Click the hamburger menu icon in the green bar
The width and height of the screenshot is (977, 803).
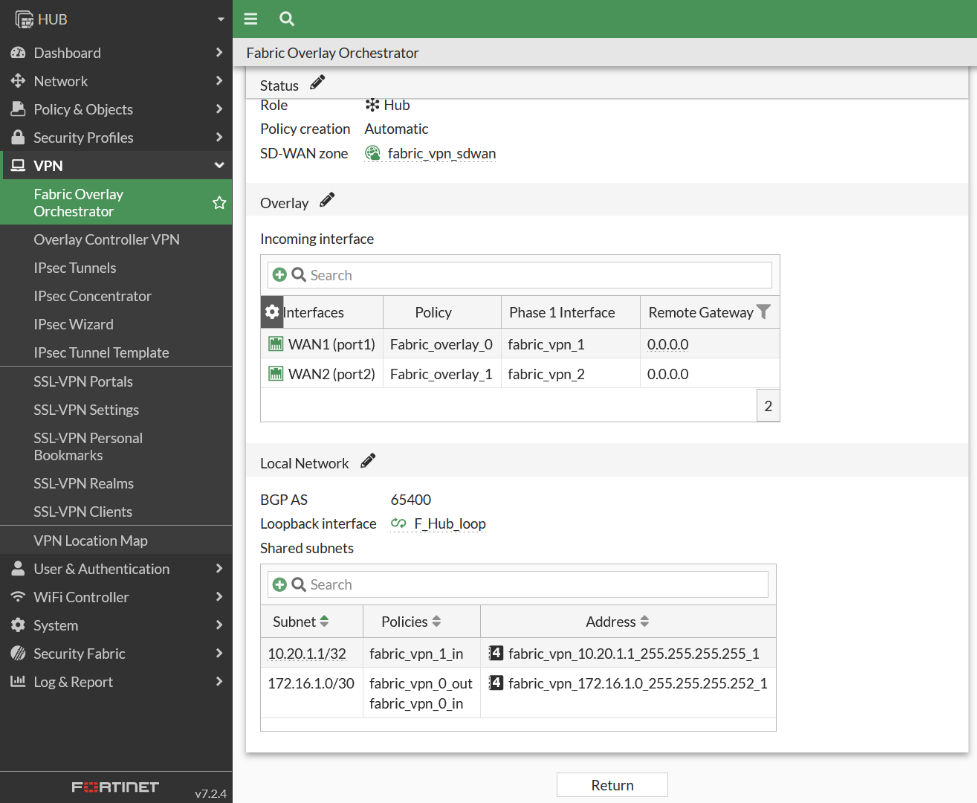click(x=249, y=18)
